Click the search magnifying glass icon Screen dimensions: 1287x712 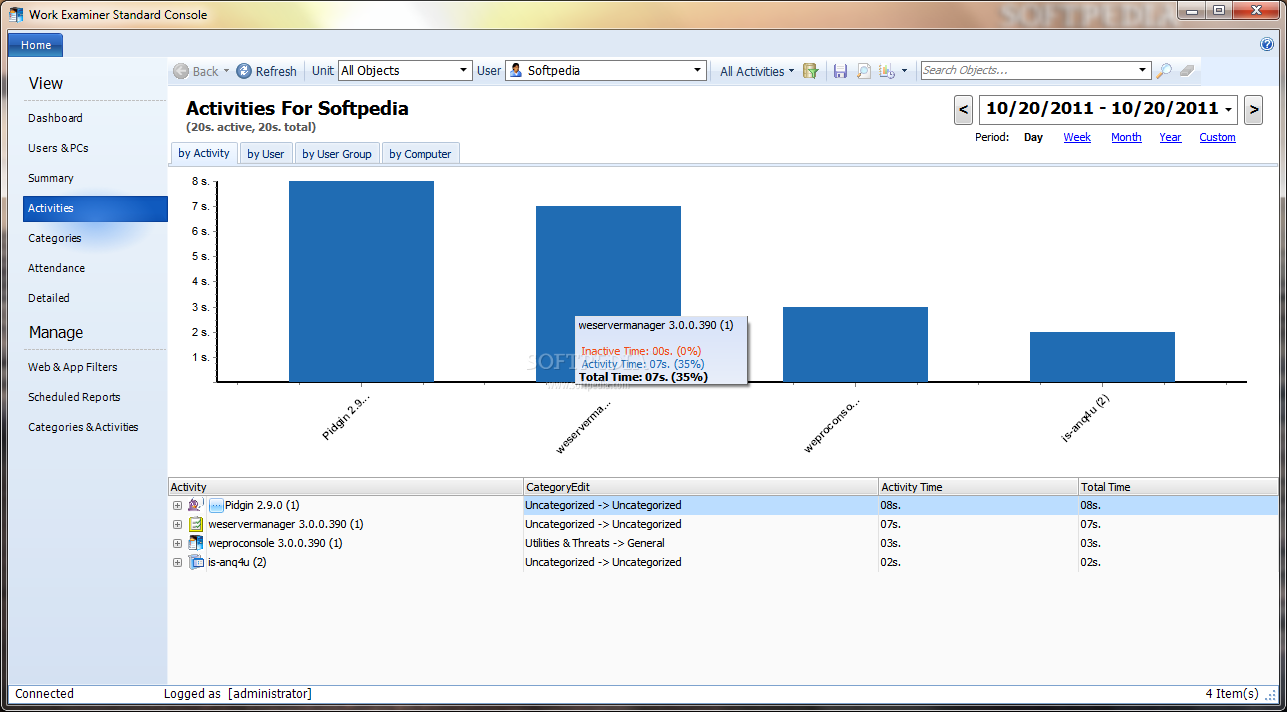coord(1164,71)
